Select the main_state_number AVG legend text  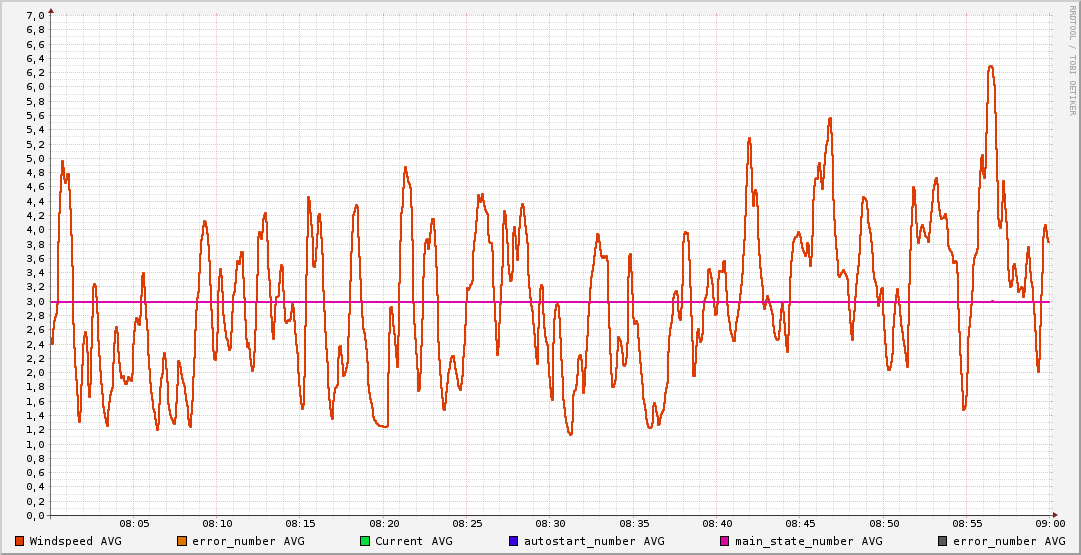click(x=808, y=541)
